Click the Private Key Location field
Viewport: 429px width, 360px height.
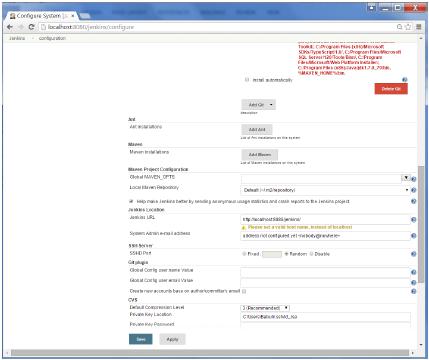point(325,317)
